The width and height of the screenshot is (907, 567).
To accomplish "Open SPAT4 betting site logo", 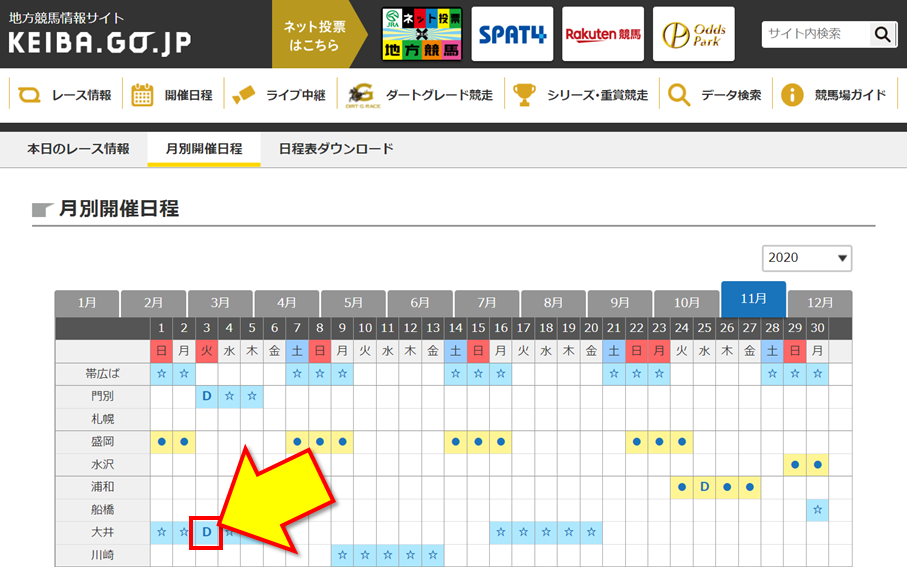I will [x=512, y=35].
